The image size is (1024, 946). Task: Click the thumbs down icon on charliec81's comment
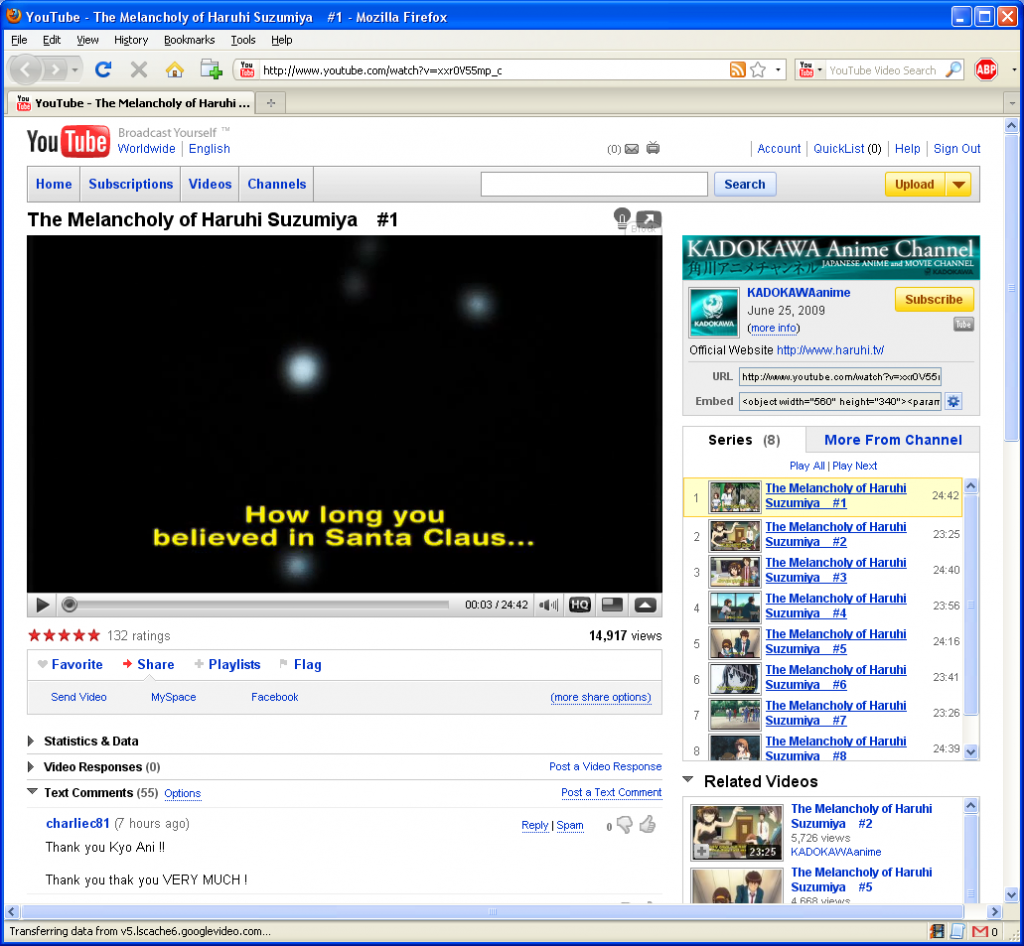[625, 825]
